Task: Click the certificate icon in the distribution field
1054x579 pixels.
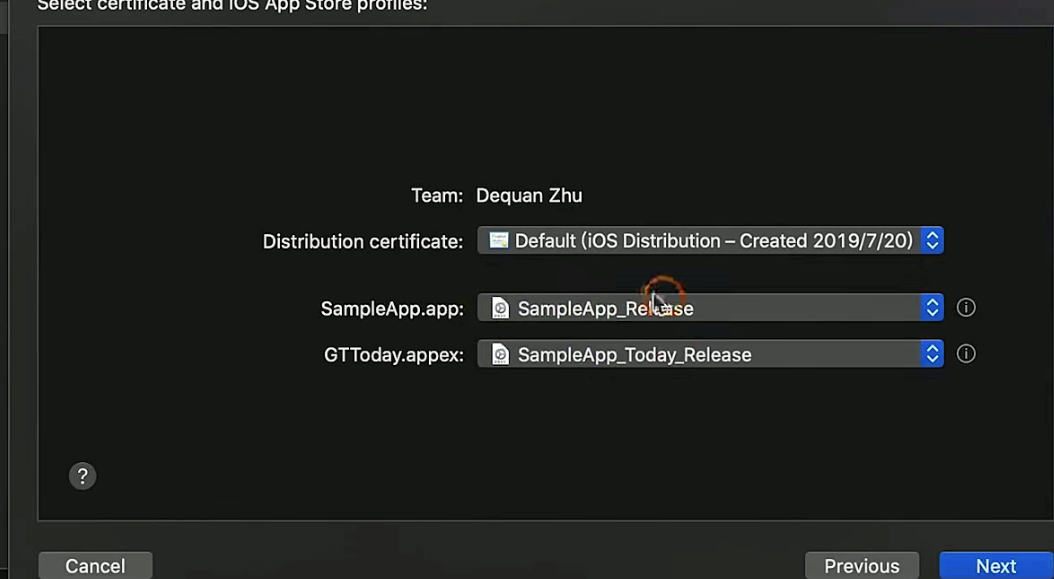Action: [498, 241]
